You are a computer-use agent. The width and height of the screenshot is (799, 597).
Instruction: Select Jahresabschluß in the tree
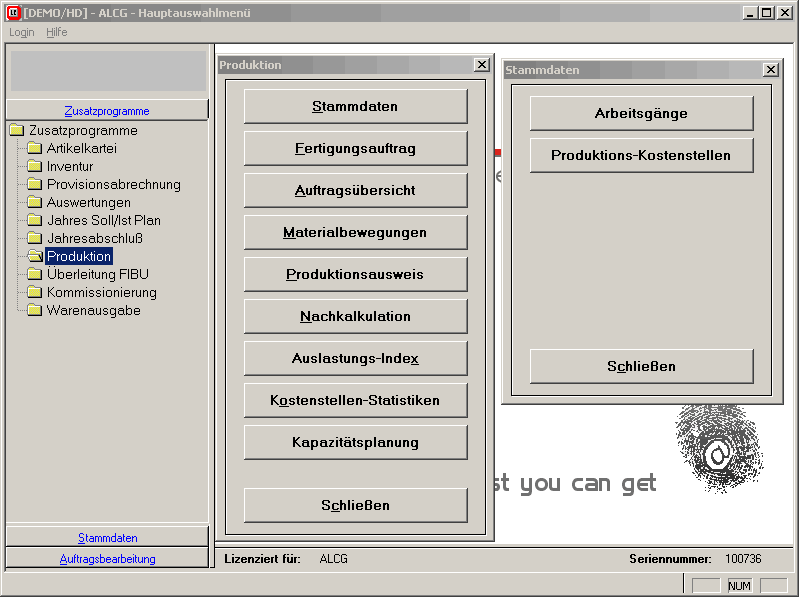[x=94, y=238]
